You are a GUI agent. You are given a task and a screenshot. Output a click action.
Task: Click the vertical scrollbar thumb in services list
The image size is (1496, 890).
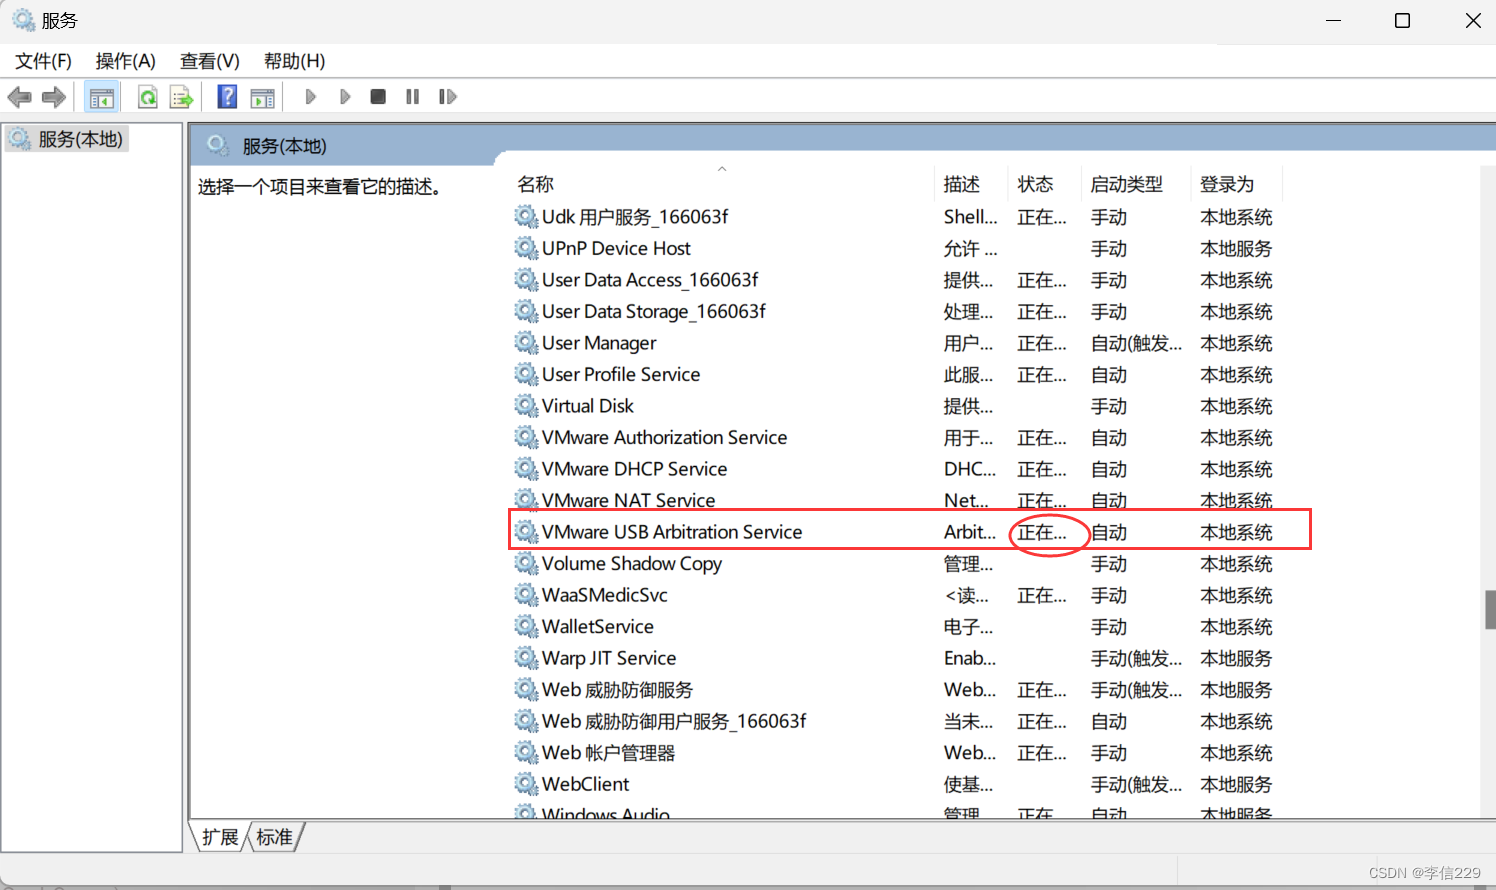pos(1490,609)
